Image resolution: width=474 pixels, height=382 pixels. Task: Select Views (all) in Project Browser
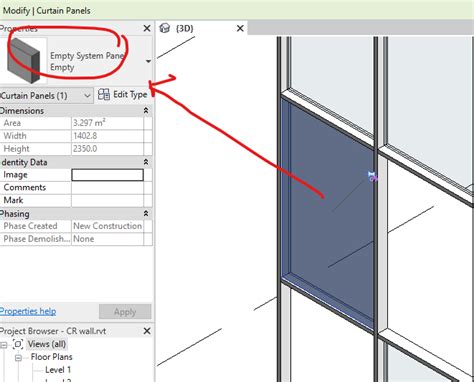coord(47,344)
